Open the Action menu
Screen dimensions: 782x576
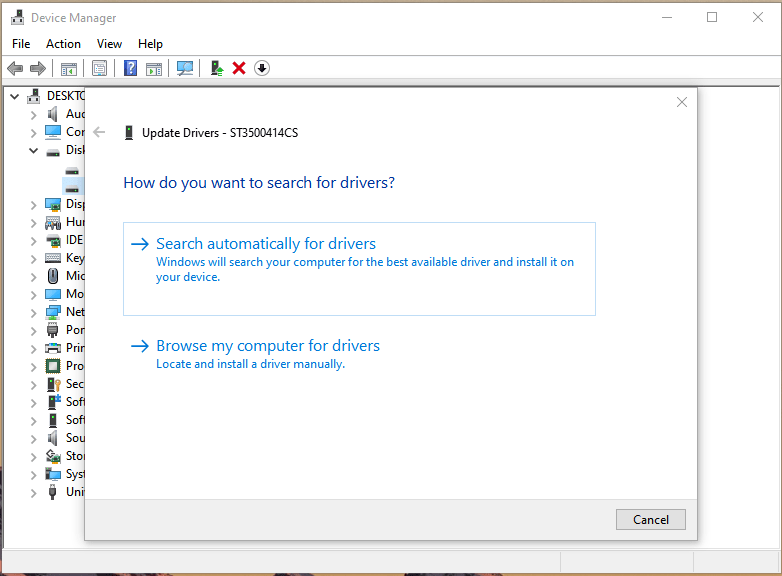tap(63, 44)
